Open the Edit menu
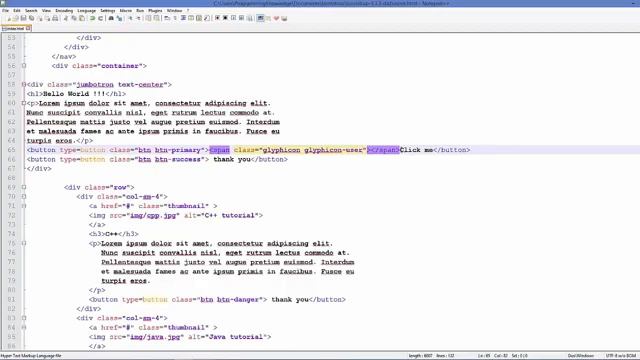640x360 pixels. [17, 10]
